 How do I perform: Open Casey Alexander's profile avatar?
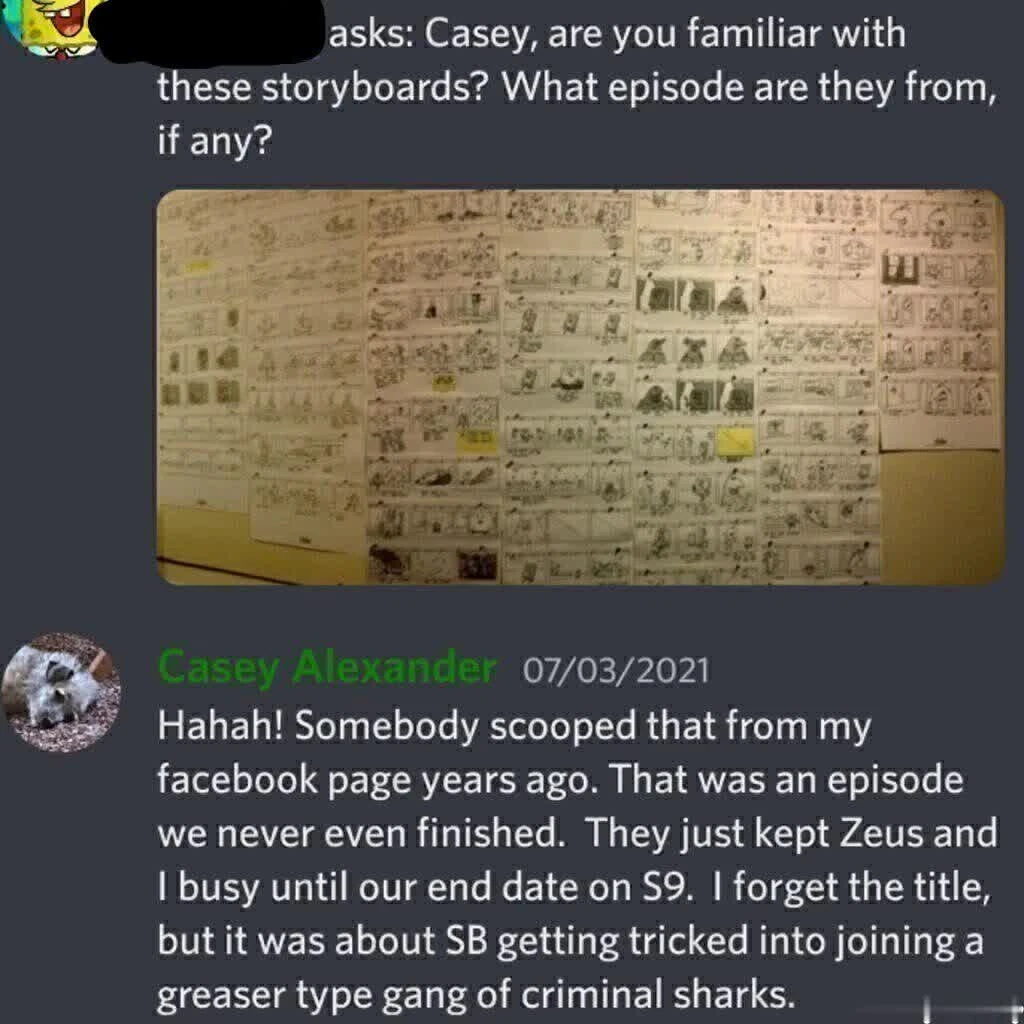(x=61, y=692)
